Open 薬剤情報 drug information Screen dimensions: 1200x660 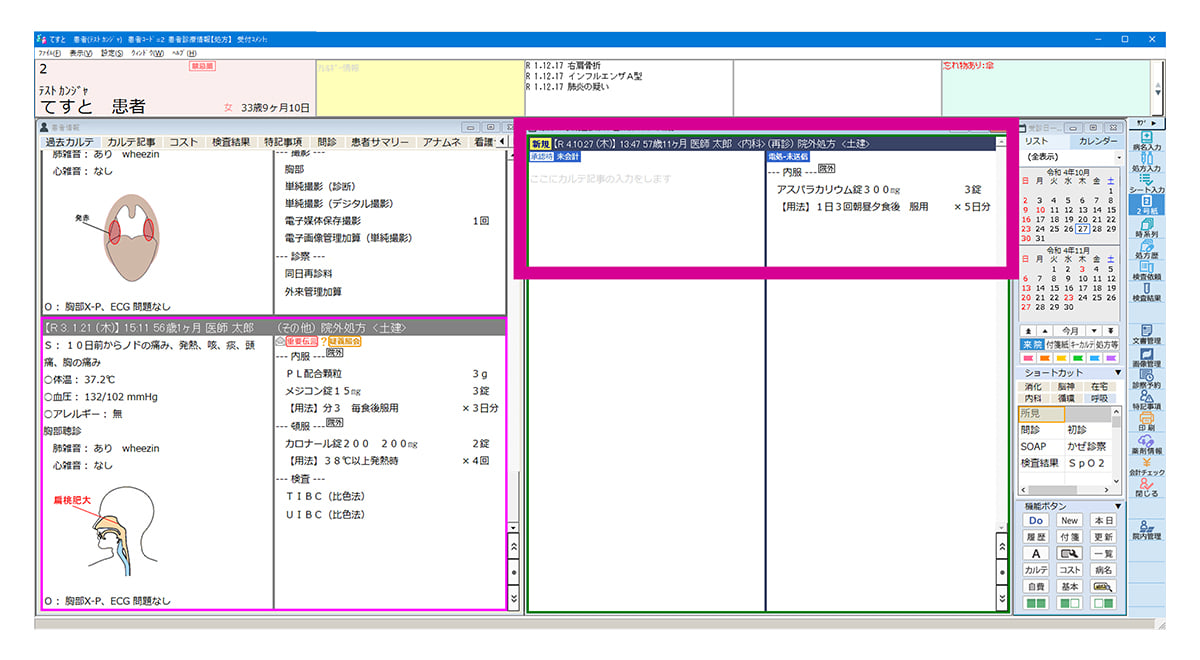pyautogui.click(x=1146, y=443)
